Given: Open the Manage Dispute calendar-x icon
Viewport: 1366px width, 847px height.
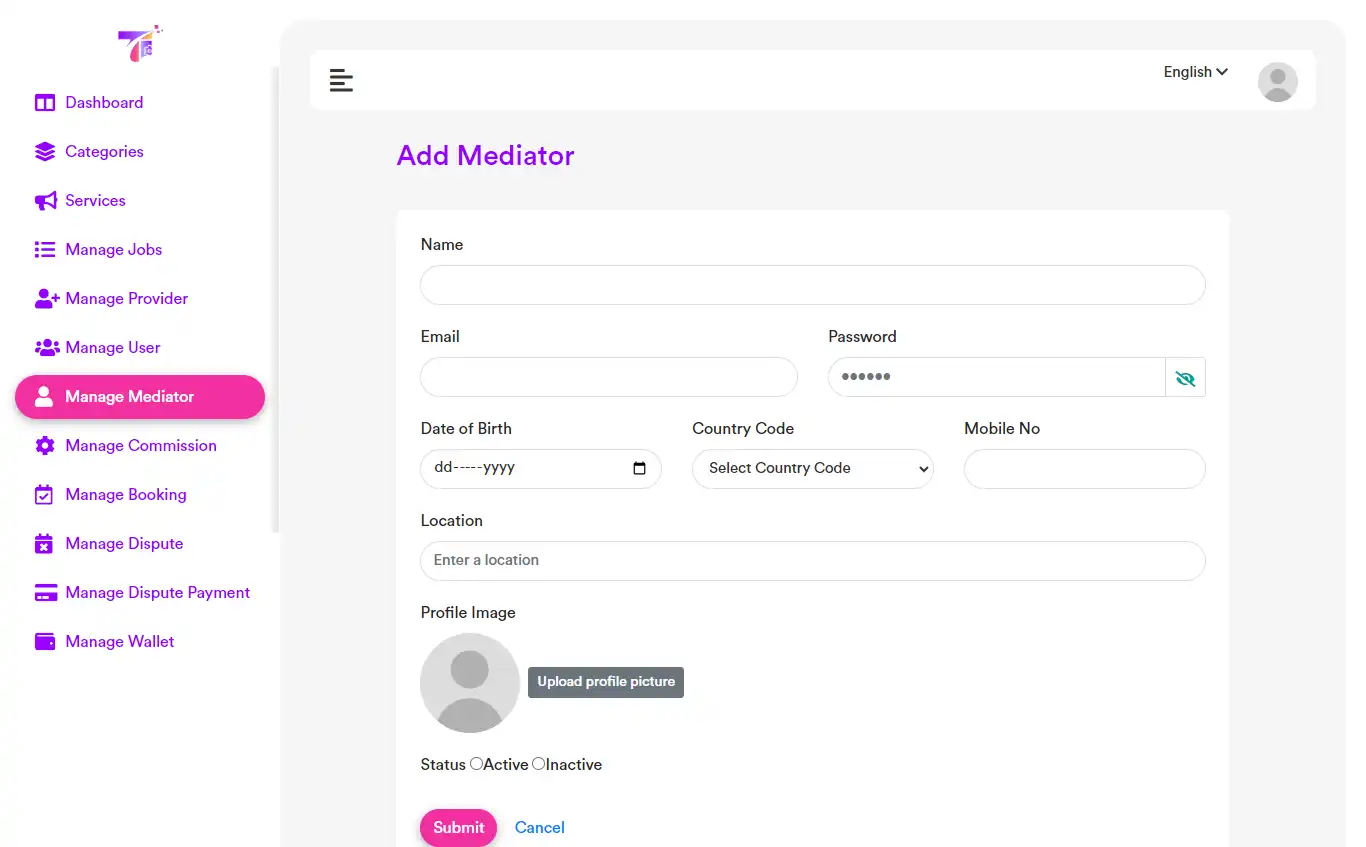Looking at the screenshot, I should [45, 543].
